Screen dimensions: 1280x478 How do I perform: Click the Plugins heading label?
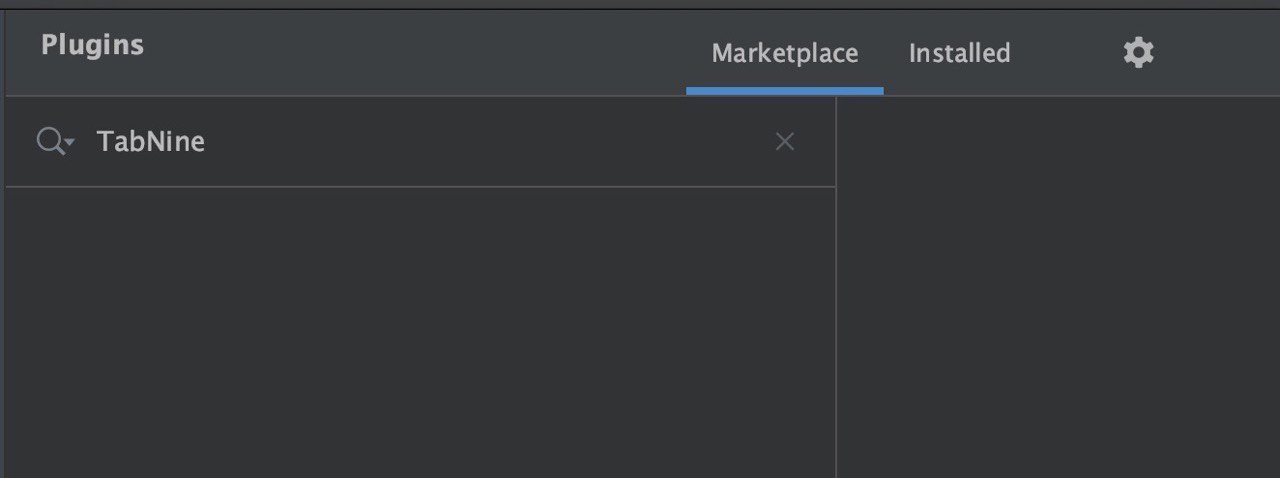(92, 46)
